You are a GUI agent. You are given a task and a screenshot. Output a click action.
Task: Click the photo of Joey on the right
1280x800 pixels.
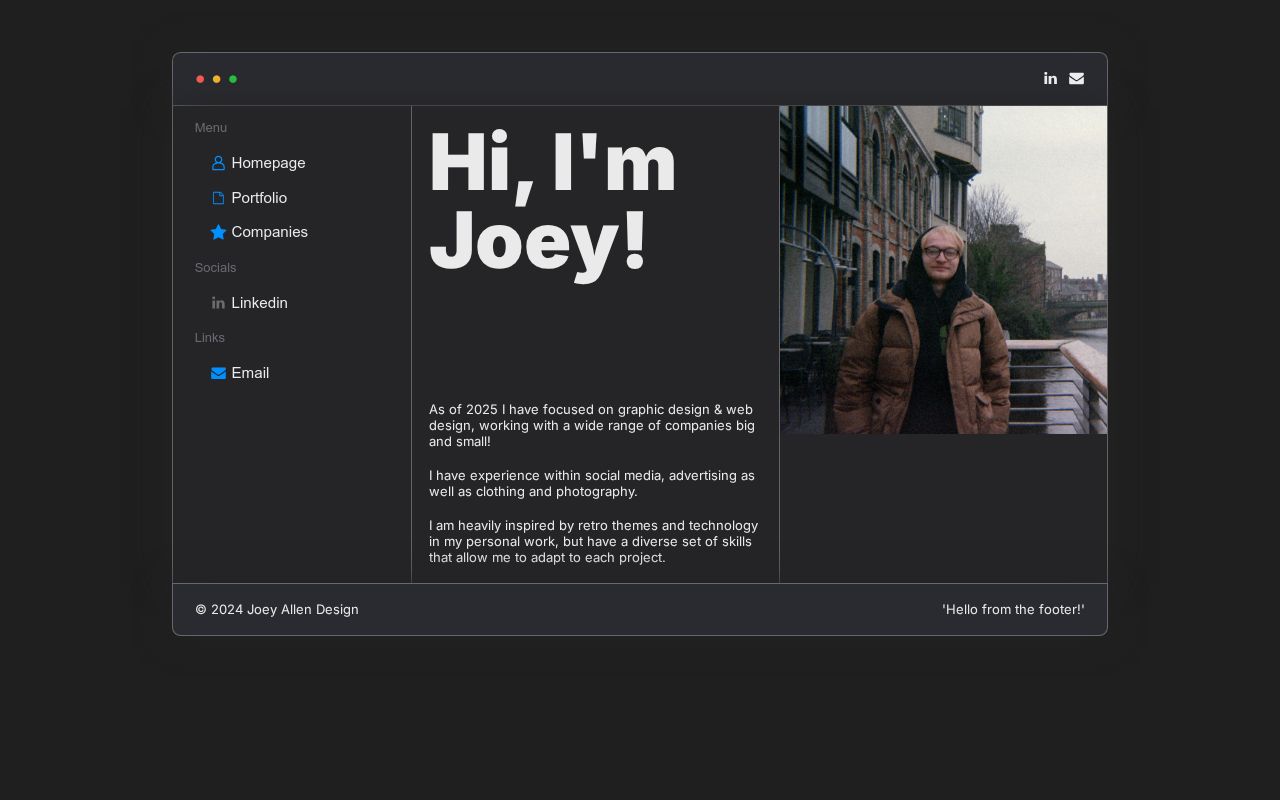click(x=943, y=270)
